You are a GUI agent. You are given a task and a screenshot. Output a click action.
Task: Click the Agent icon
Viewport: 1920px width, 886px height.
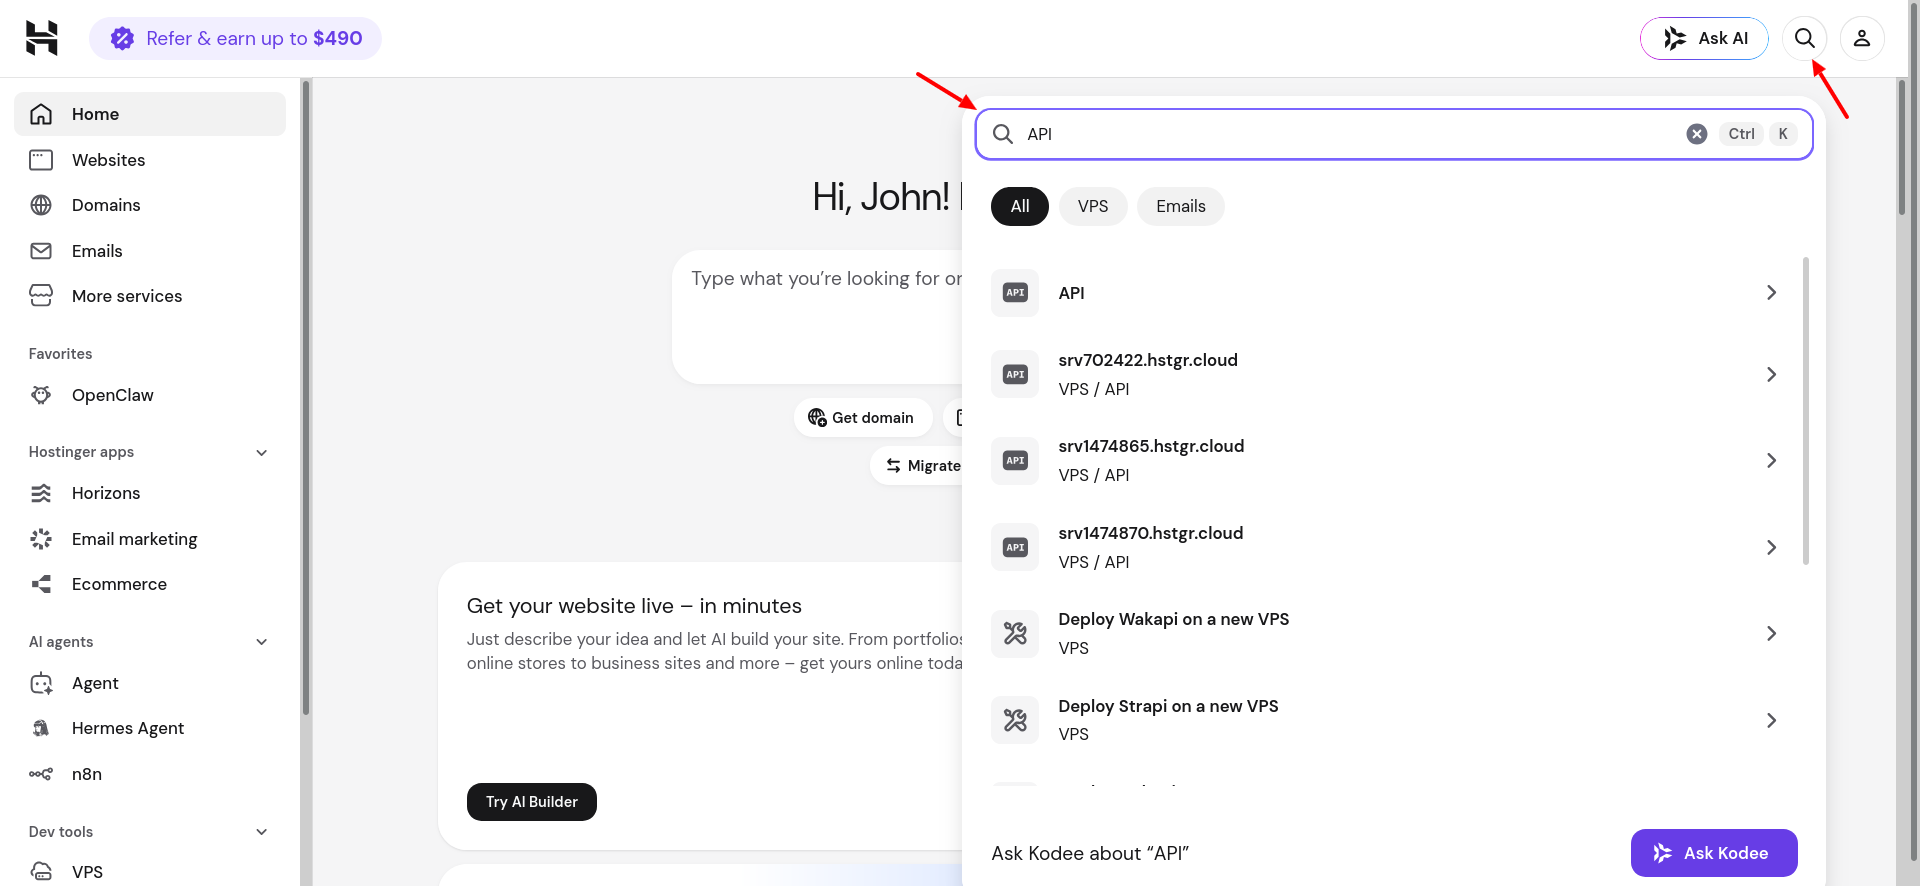pyautogui.click(x=41, y=683)
